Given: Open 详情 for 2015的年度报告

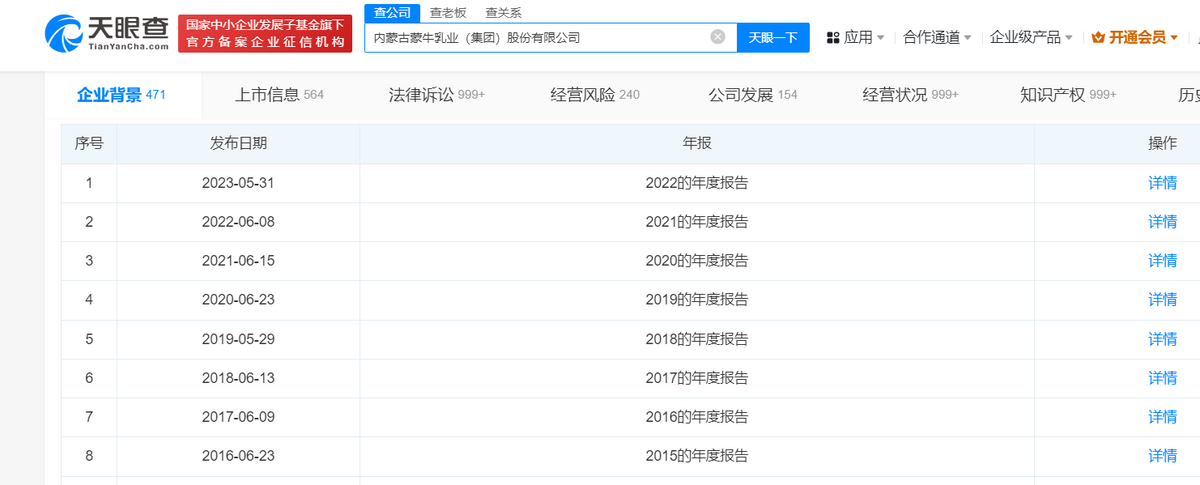Looking at the screenshot, I should click(1162, 456).
